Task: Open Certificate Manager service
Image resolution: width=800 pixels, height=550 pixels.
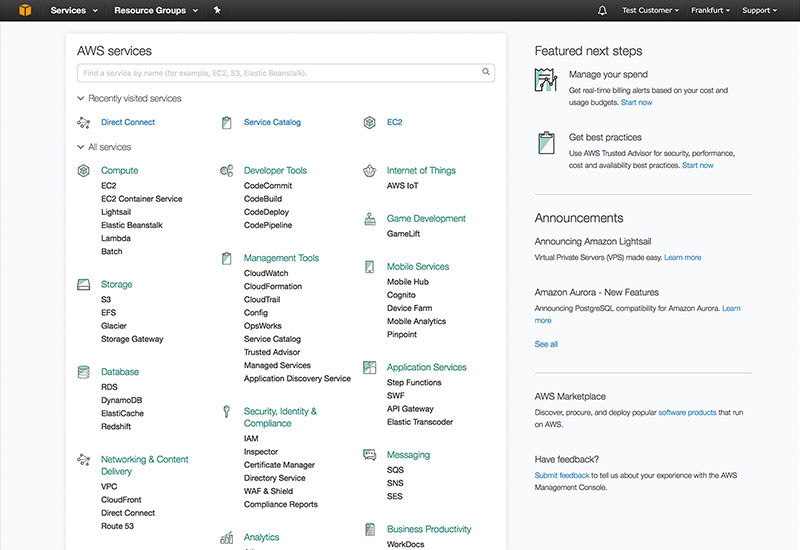Action: (279, 465)
